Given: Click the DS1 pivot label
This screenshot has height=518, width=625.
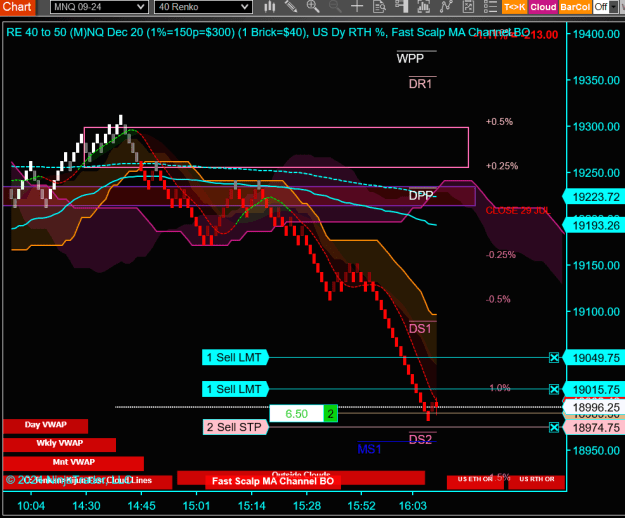Looking at the screenshot, I should tap(420, 329).
